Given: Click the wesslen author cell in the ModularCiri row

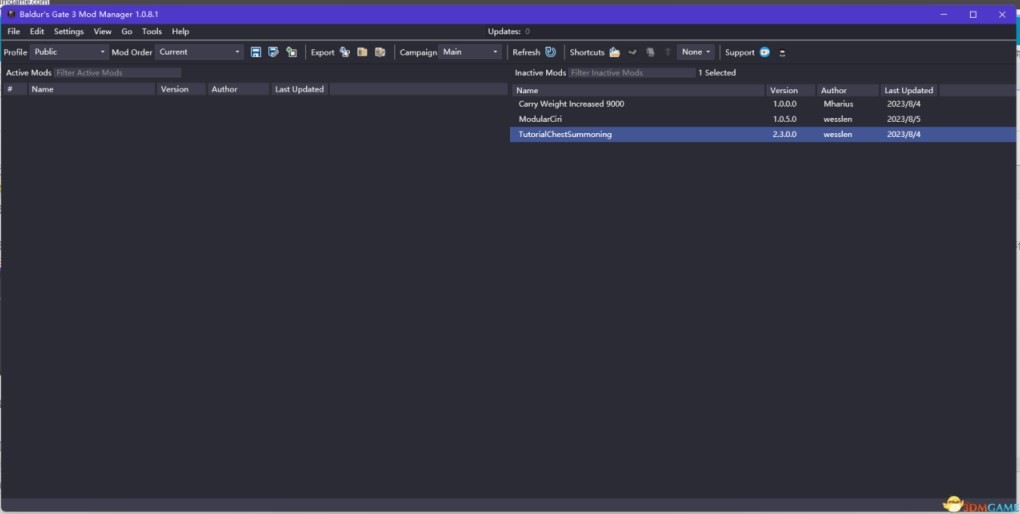Looking at the screenshot, I should 837,119.
